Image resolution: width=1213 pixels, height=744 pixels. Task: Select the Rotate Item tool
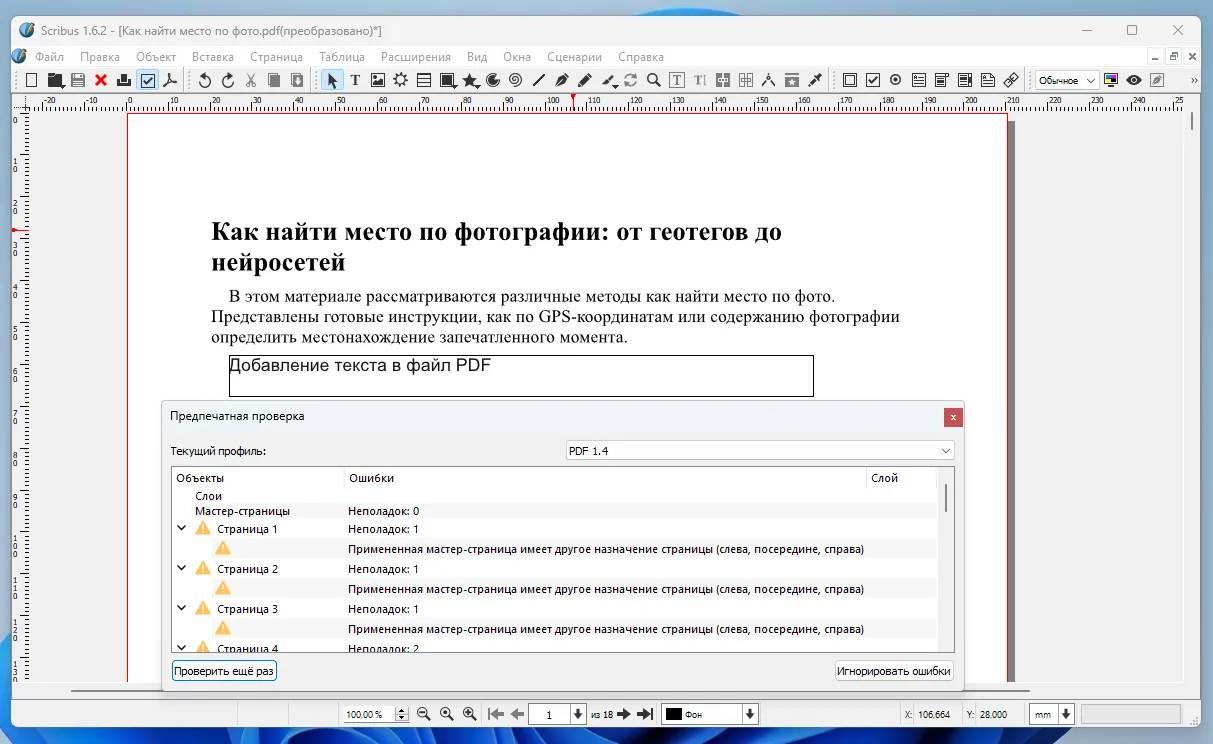(x=630, y=79)
